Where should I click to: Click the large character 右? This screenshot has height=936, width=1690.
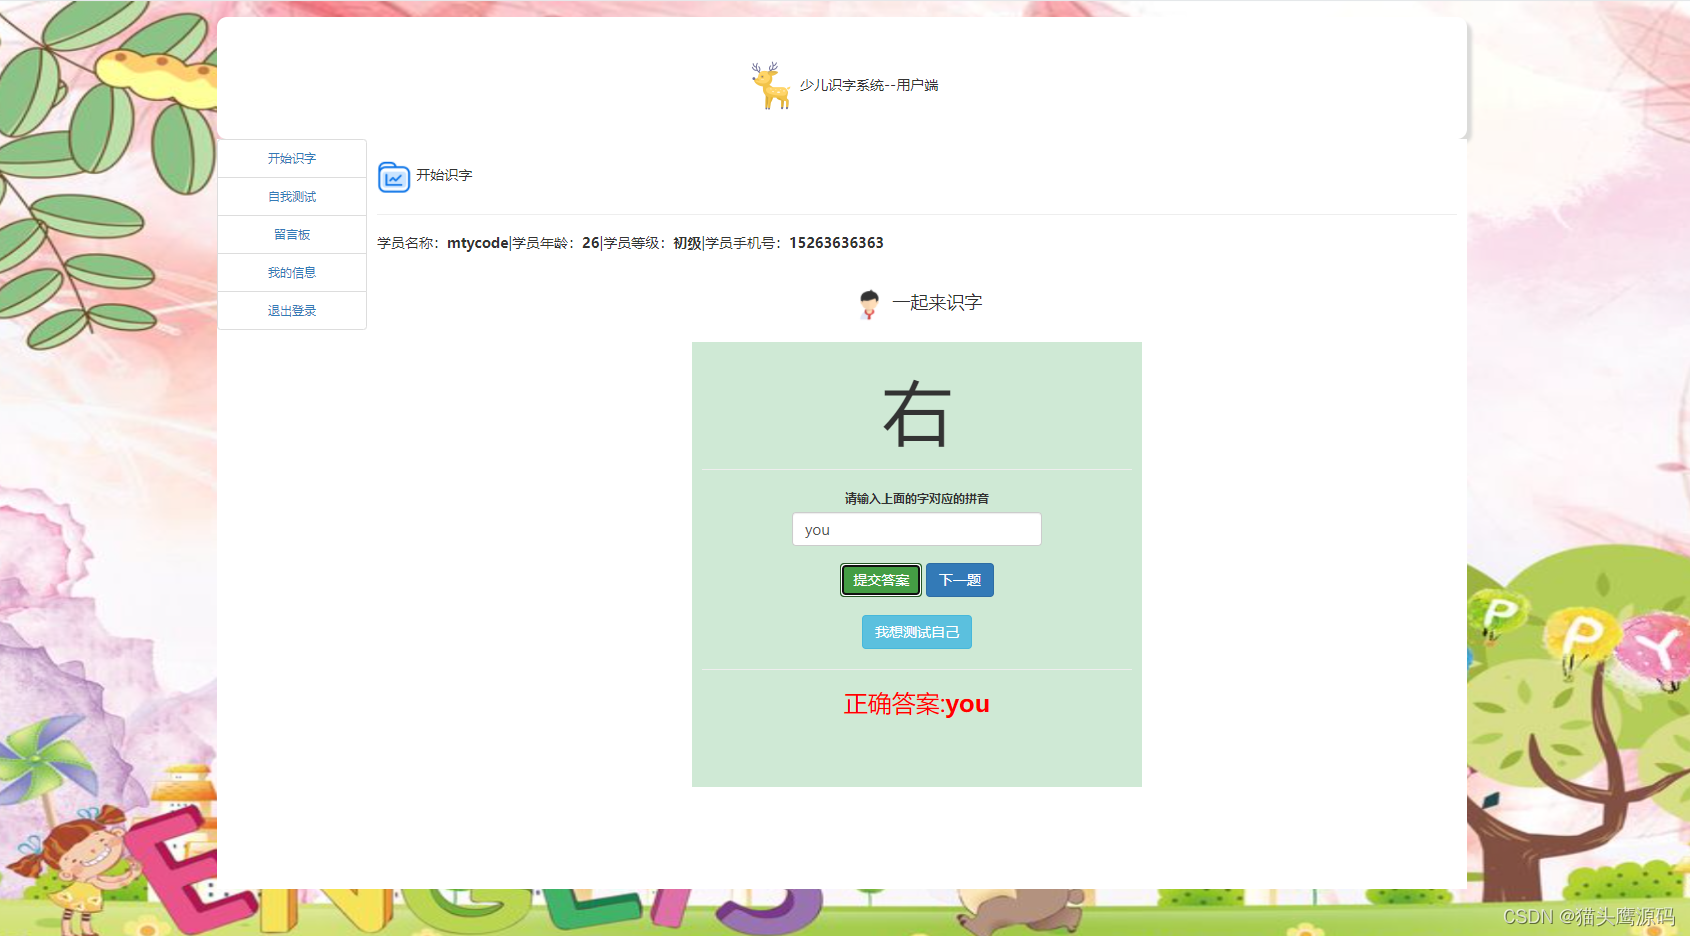(917, 414)
